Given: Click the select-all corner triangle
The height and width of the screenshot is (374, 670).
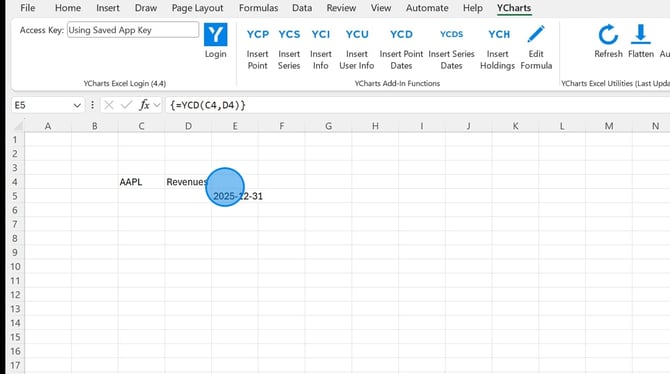Looking at the screenshot, I should coord(18,126).
